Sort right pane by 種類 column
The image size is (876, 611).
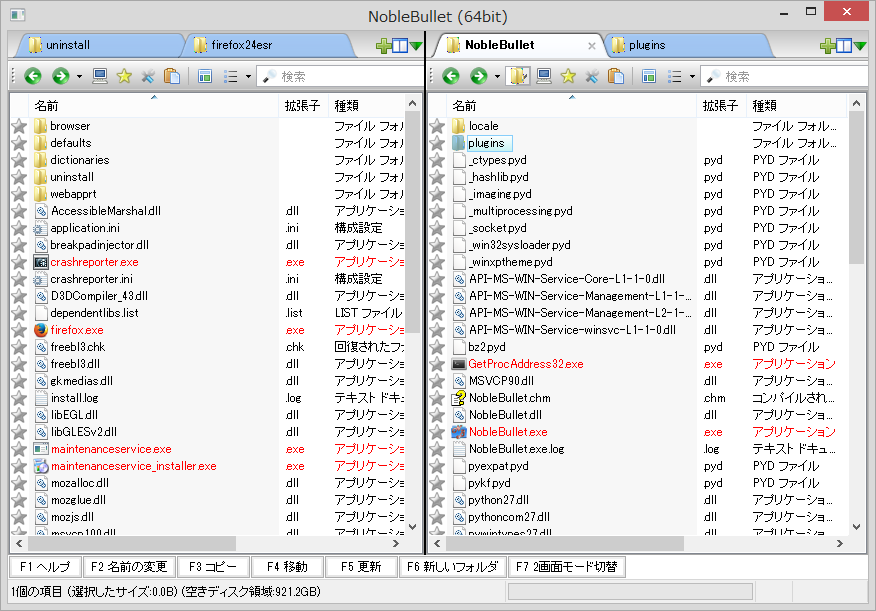(796, 106)
